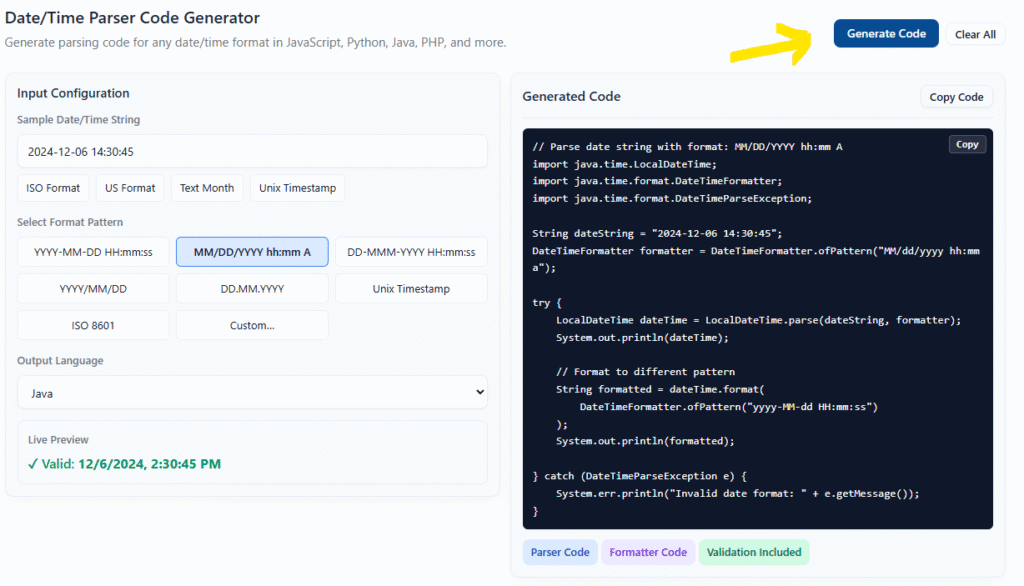Select the ISO 8601 format pattern
Screen dimensions: 1024x586
[93, 324]
